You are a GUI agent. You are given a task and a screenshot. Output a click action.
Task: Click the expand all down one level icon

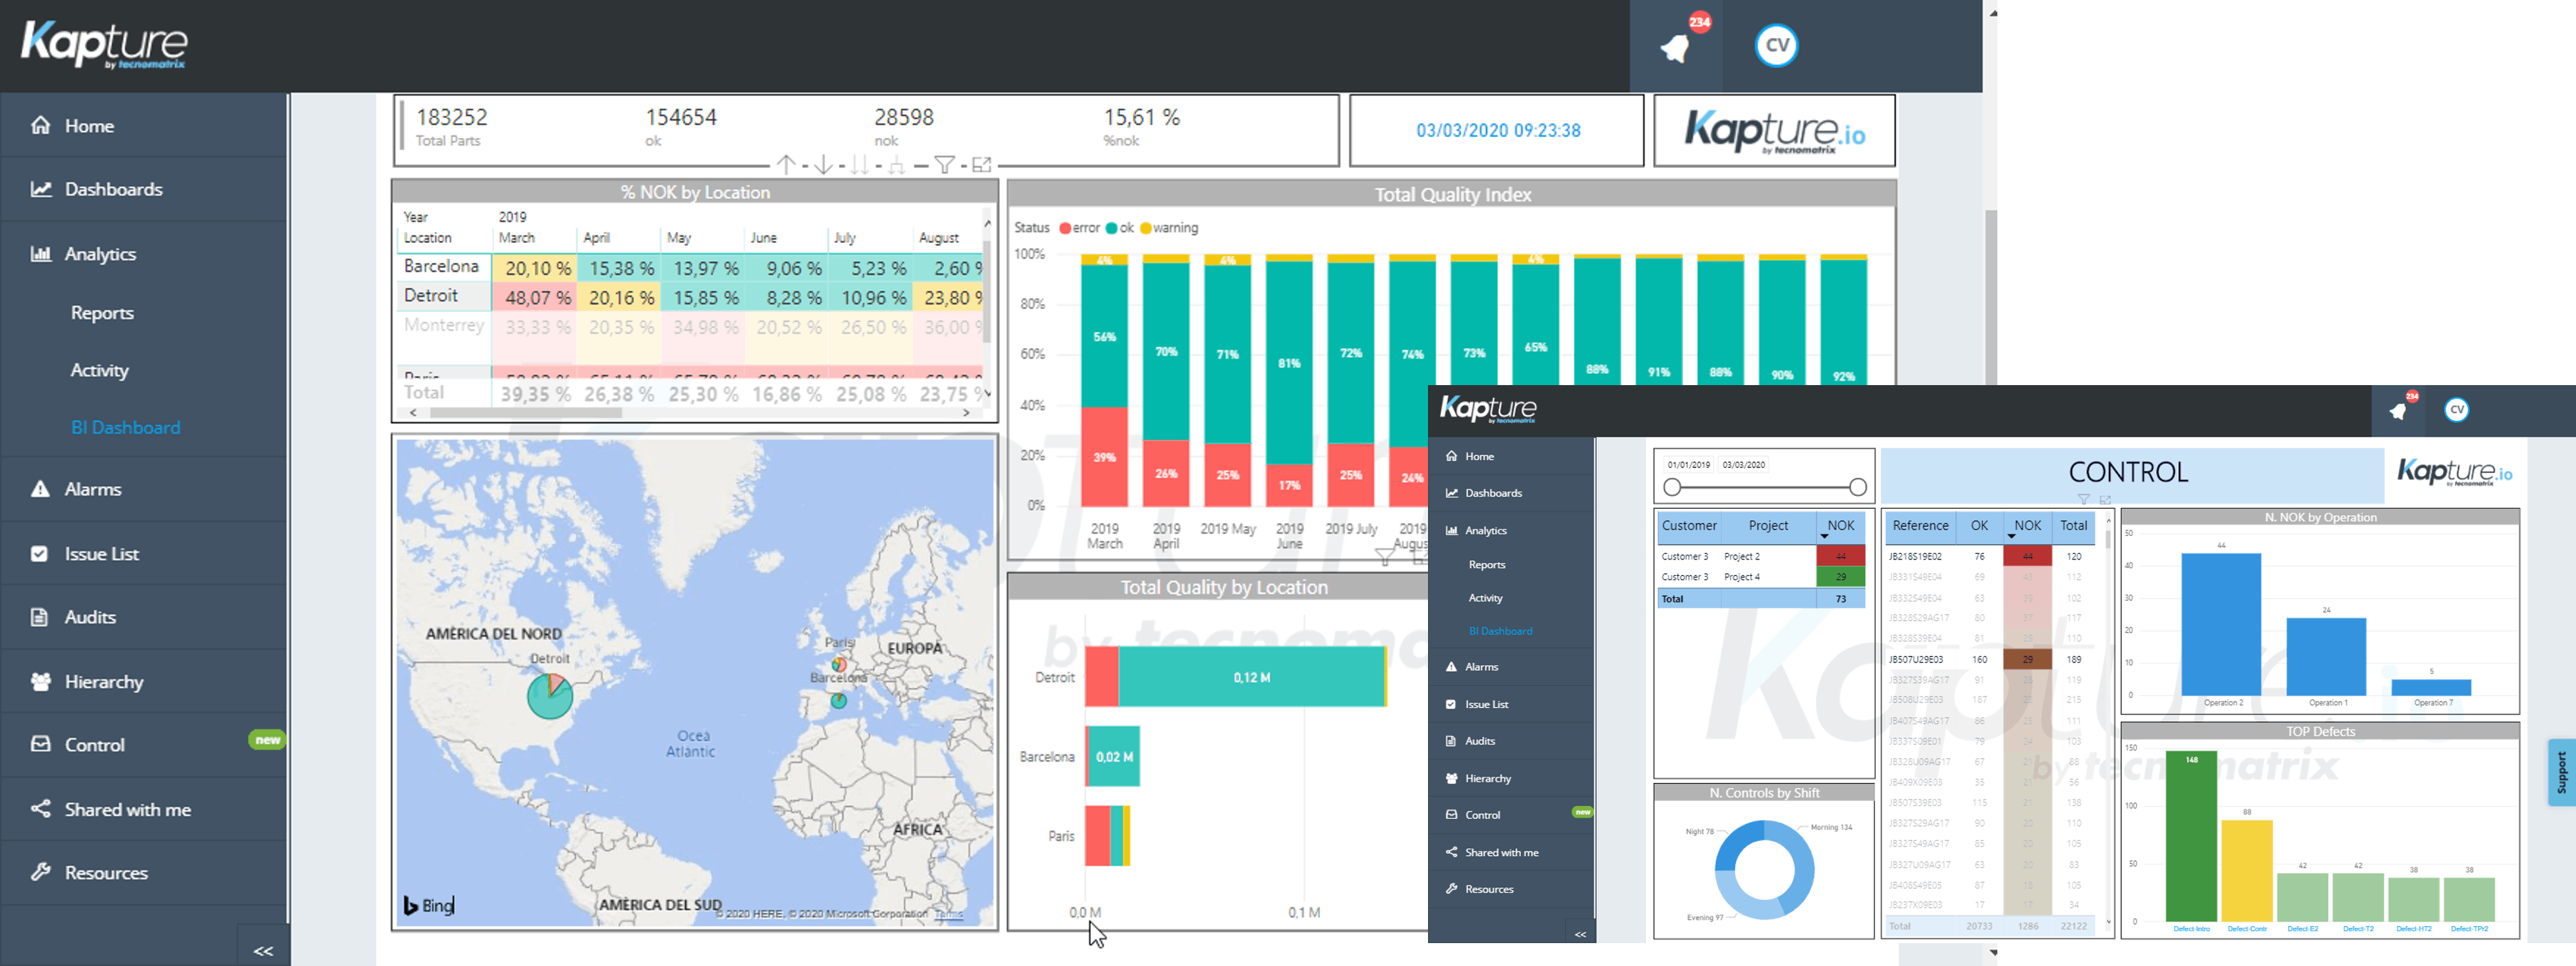tap(896, 164)
